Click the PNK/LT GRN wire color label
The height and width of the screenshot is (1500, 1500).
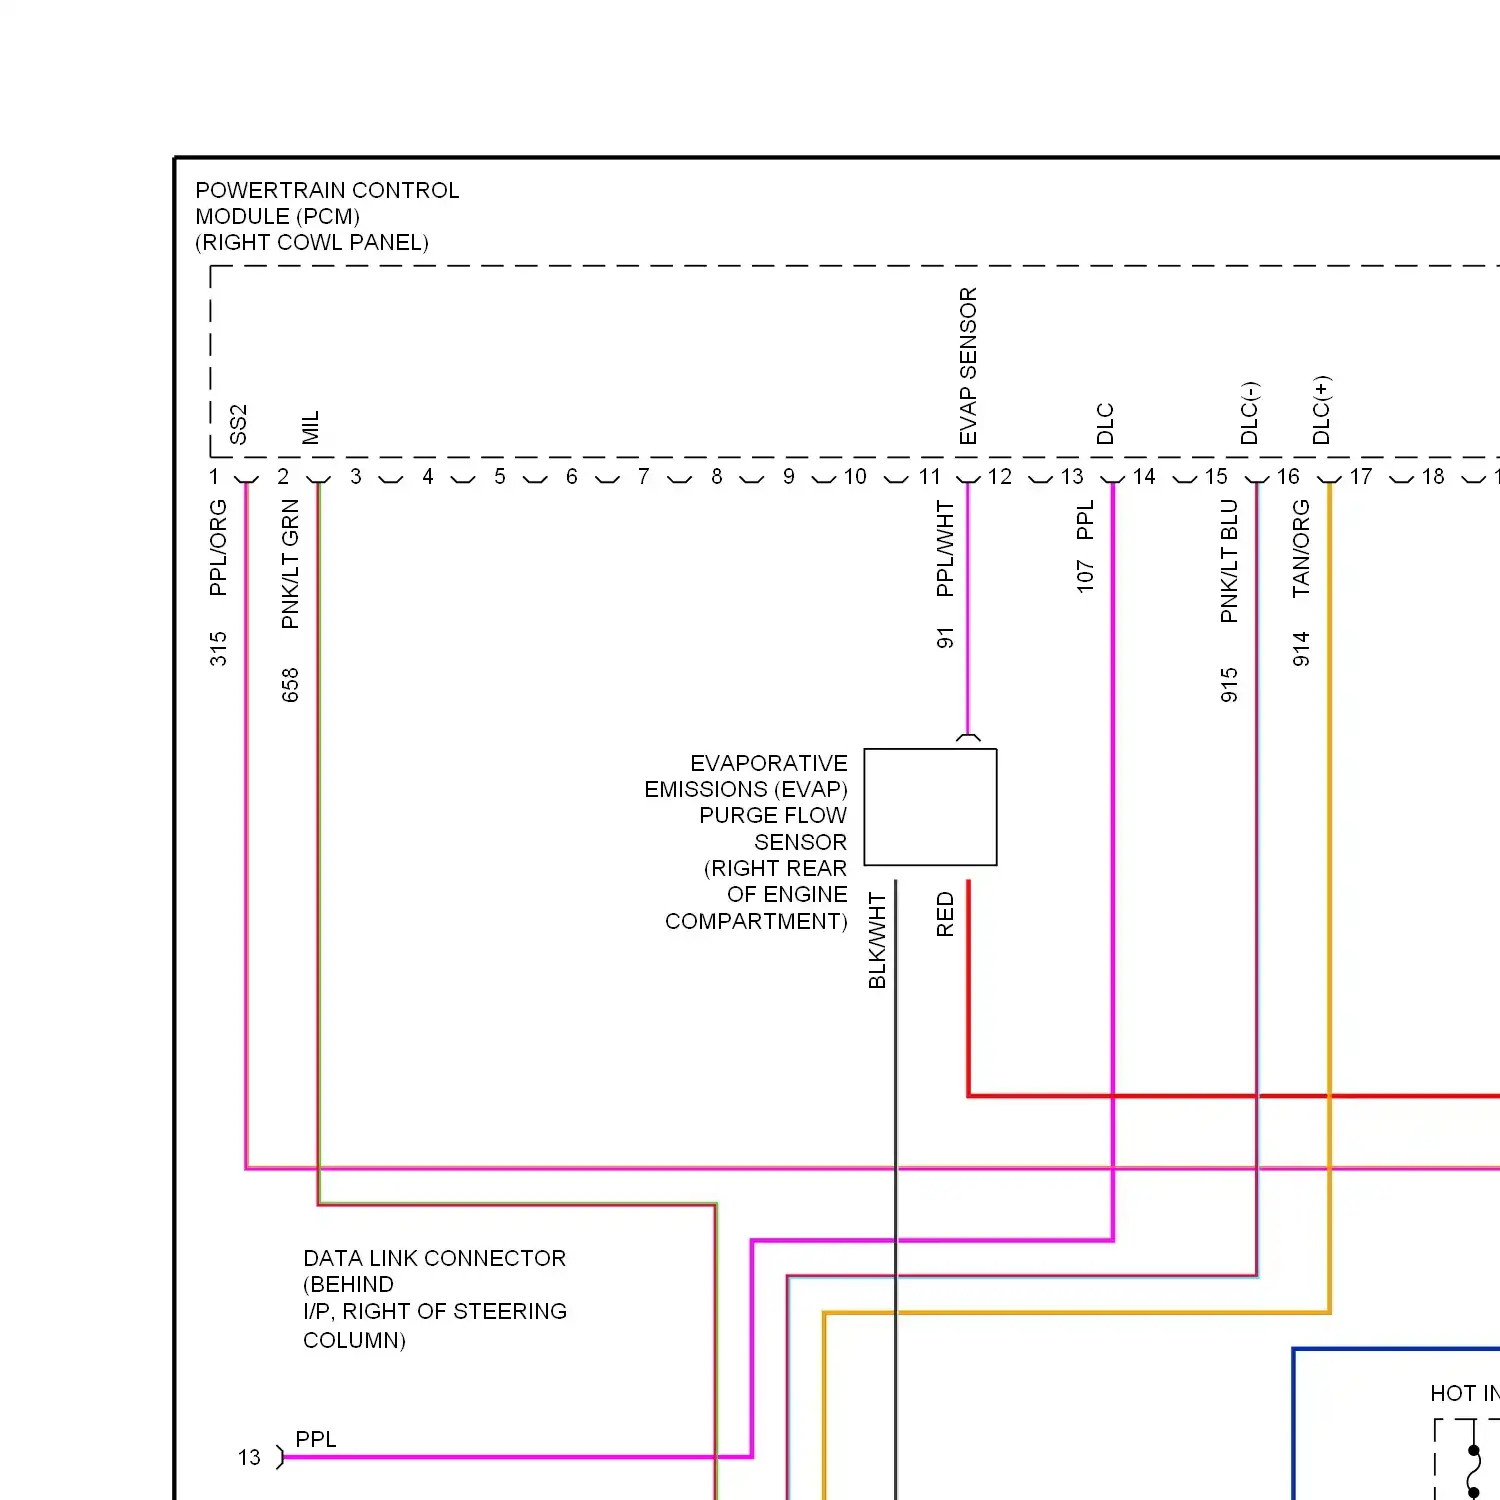[x=290, y=564]
